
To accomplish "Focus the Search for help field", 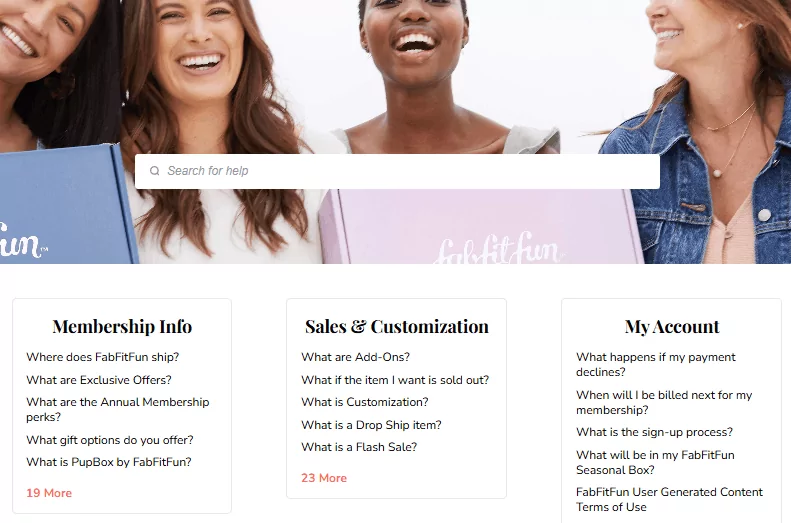I will click(x=397, y=171).
